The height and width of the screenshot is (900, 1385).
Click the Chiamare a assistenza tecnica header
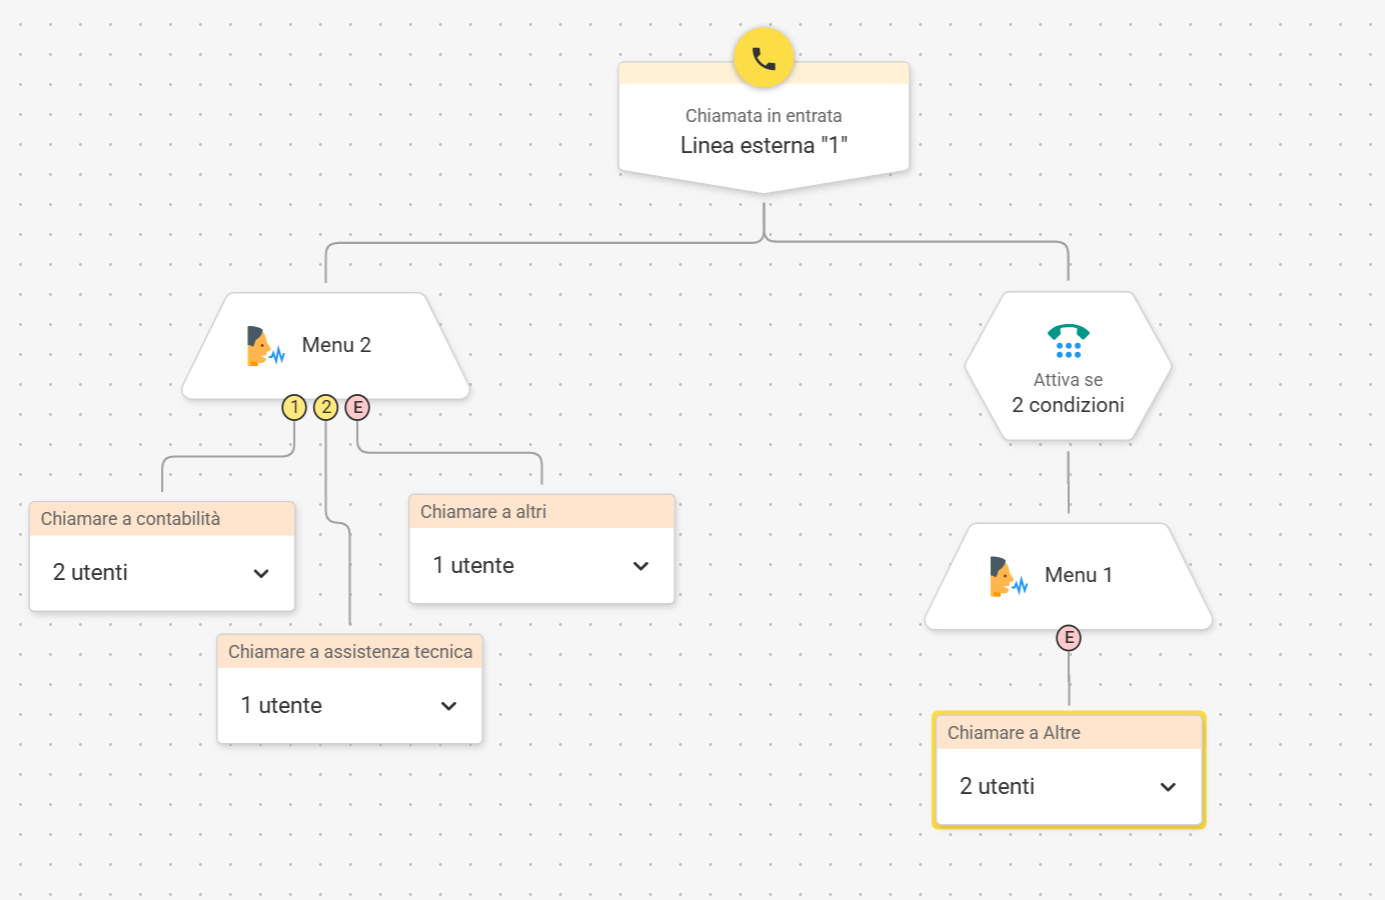[x=350, y=652]
